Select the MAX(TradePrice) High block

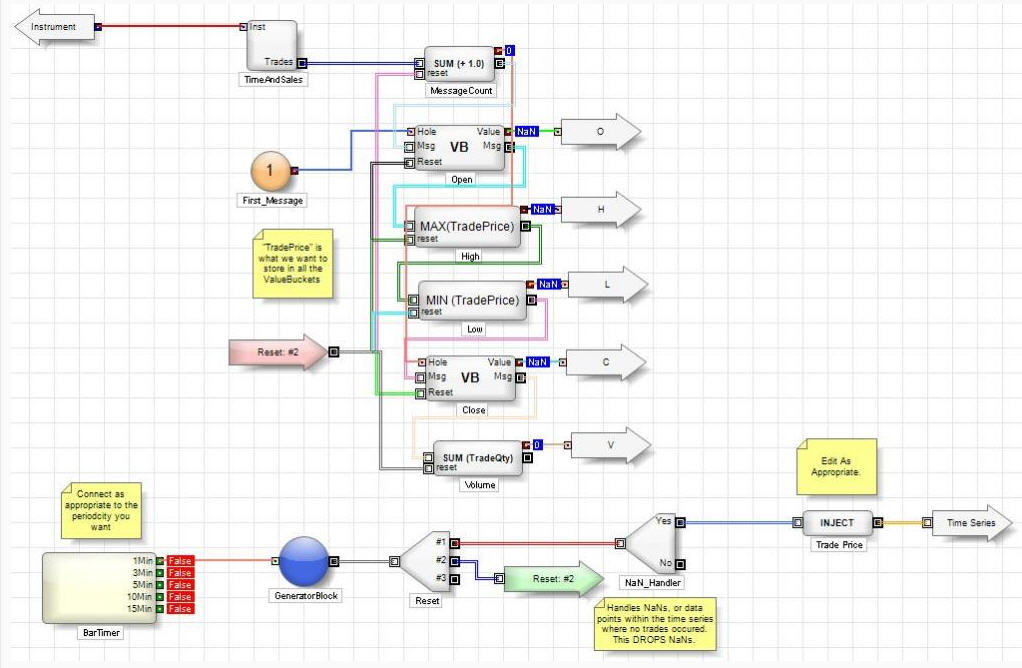[465, 226]
